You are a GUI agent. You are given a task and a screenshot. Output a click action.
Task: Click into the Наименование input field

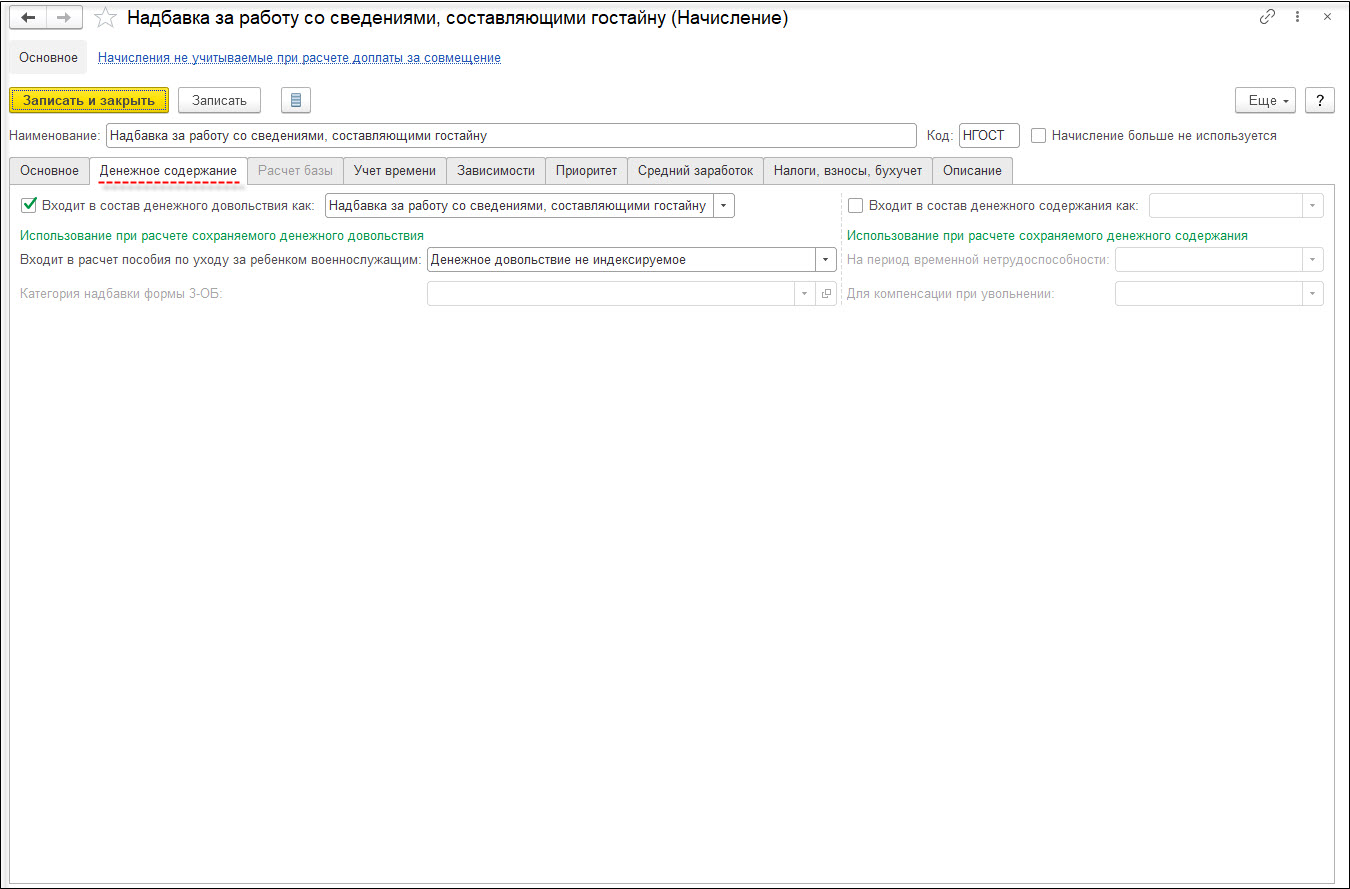tap(510, 135)
